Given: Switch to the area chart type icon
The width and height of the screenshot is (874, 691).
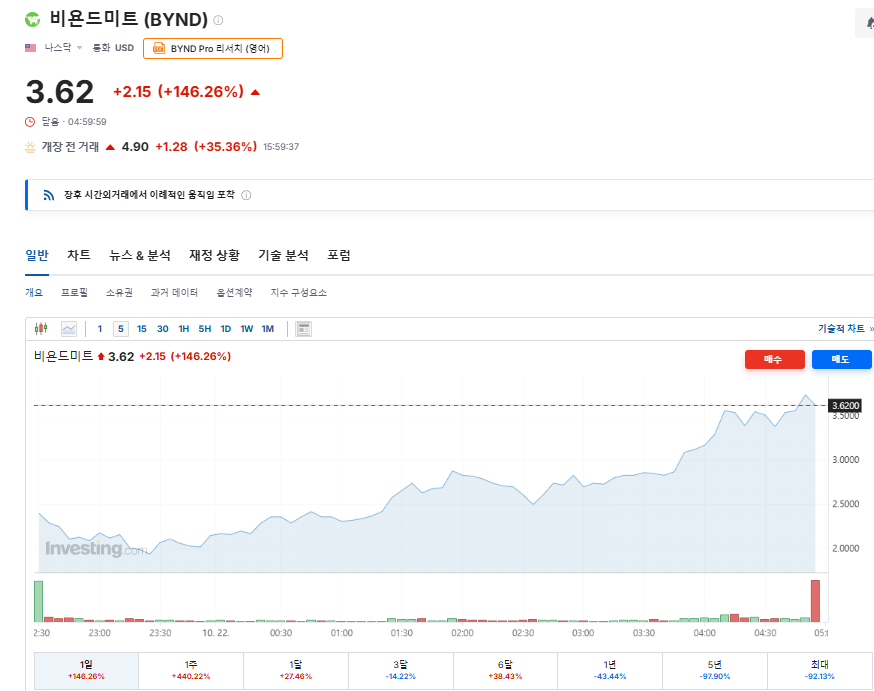Looking at the screenshot, I should [x=69, y=328].
